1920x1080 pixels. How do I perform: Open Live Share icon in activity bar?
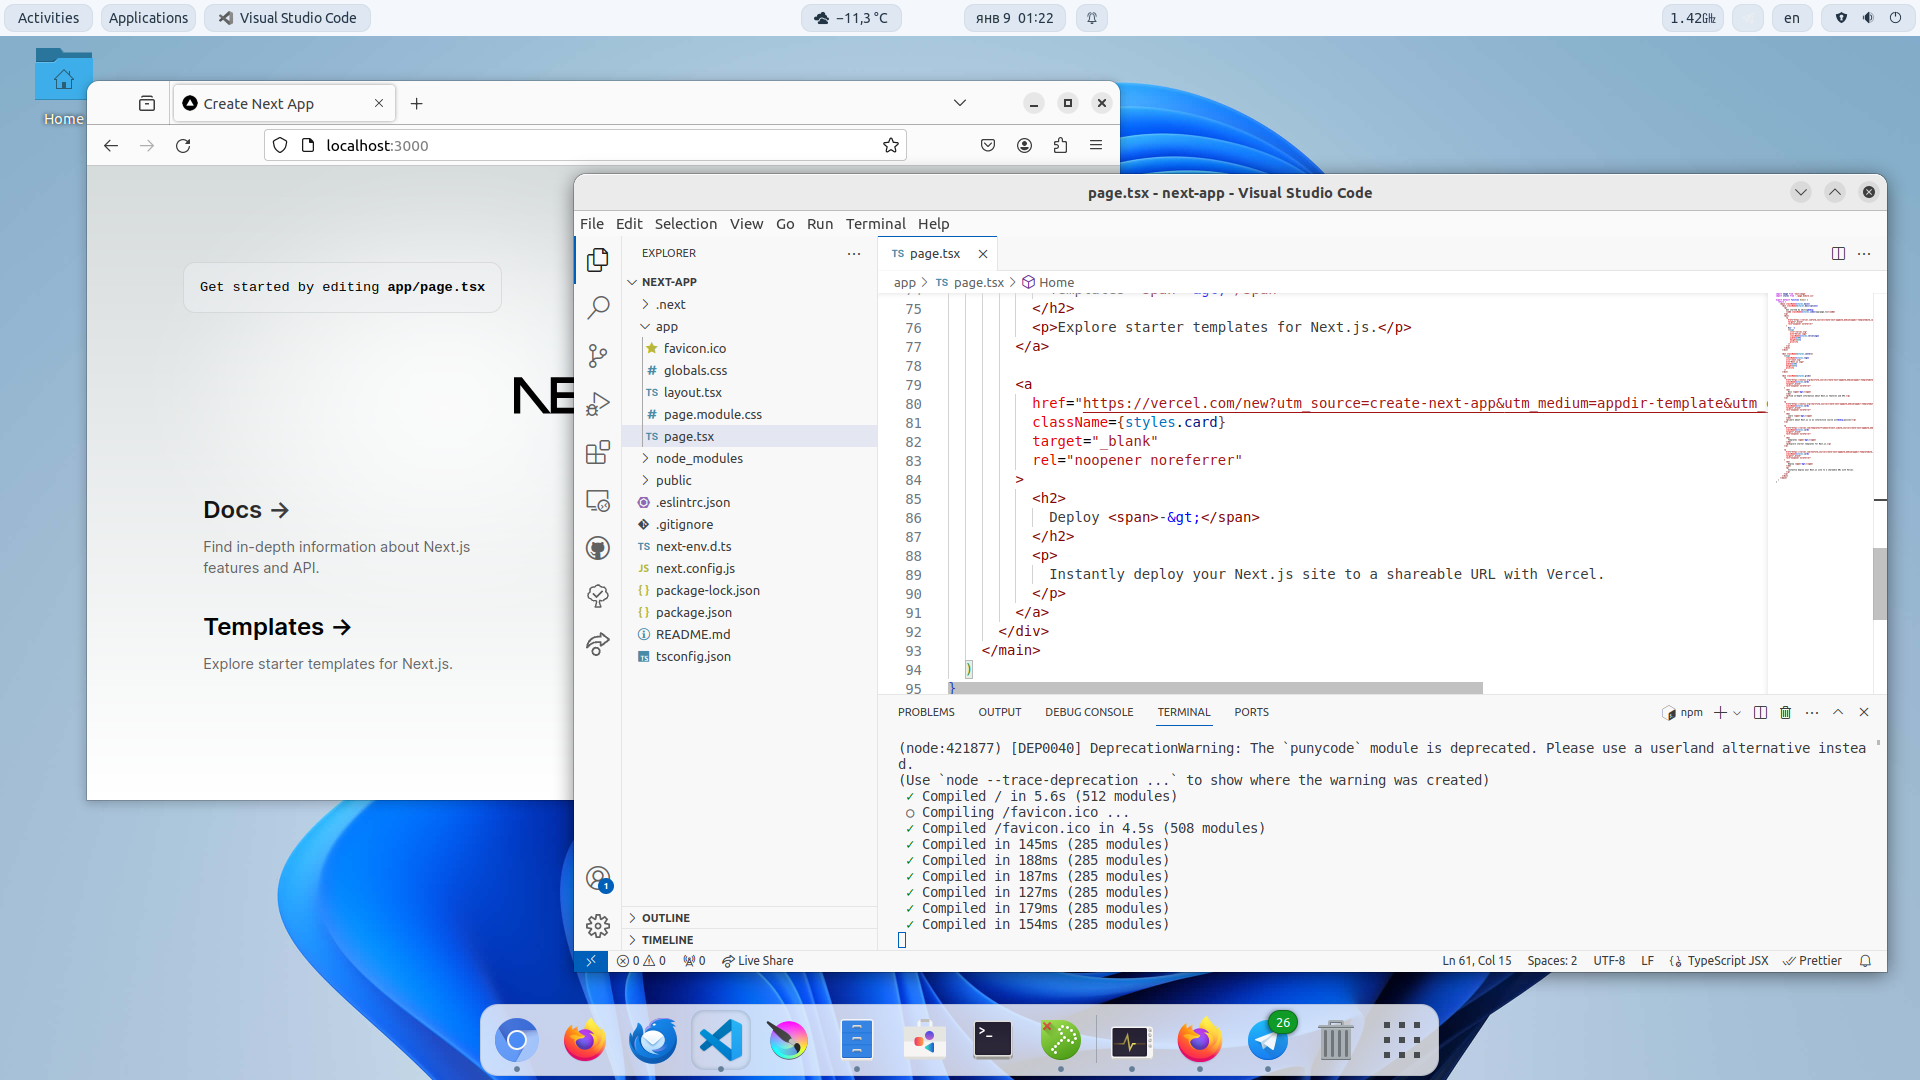coord(598,644)
